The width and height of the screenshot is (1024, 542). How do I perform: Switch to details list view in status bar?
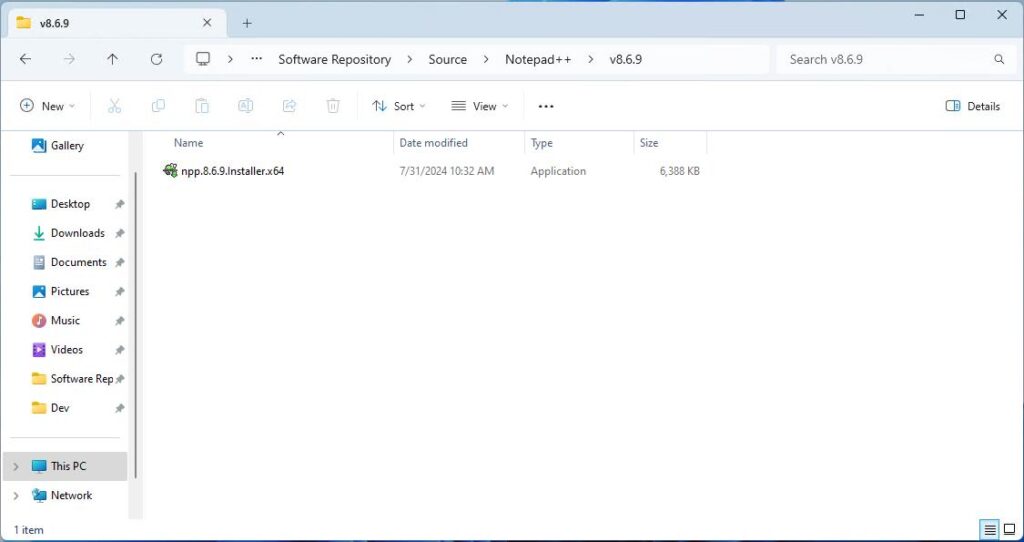(x=991, y=529)
